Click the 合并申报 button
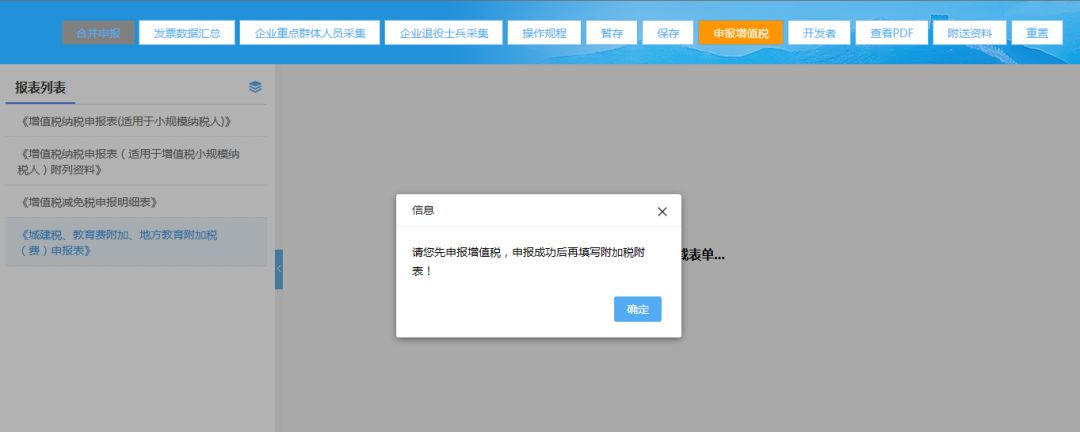The image size is (1080, 432). [x=98, y=33]
